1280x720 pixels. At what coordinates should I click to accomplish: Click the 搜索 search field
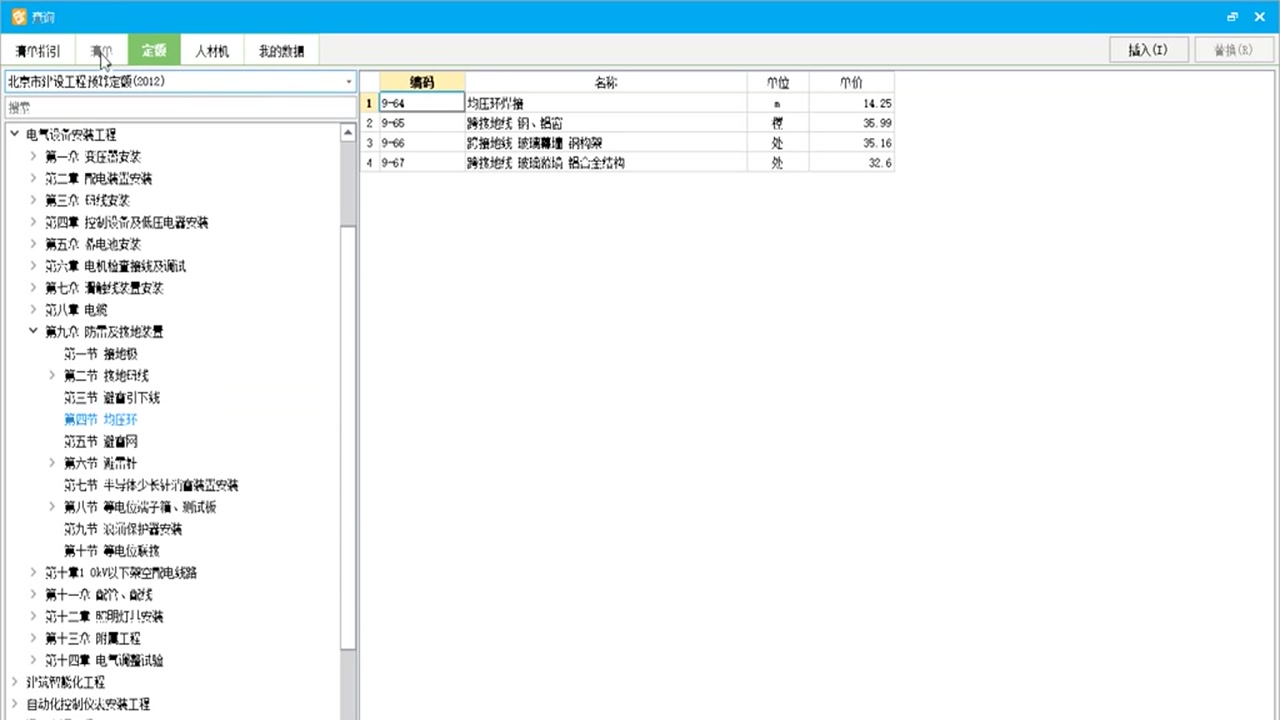[x=180, y=106]
